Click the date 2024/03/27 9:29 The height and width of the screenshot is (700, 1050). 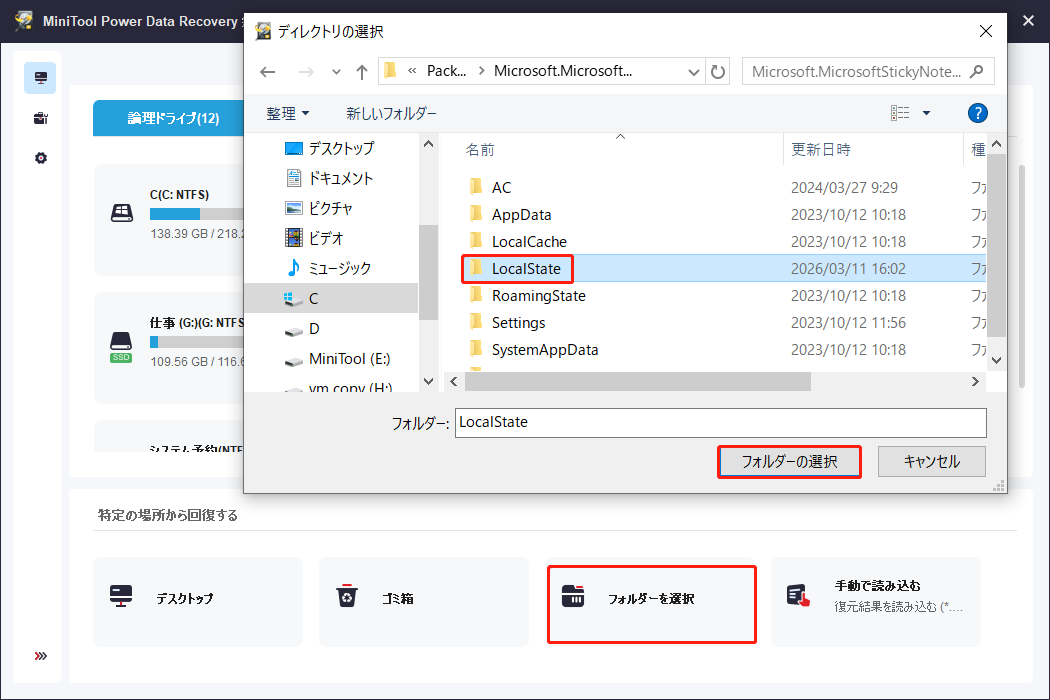[844, 188]
